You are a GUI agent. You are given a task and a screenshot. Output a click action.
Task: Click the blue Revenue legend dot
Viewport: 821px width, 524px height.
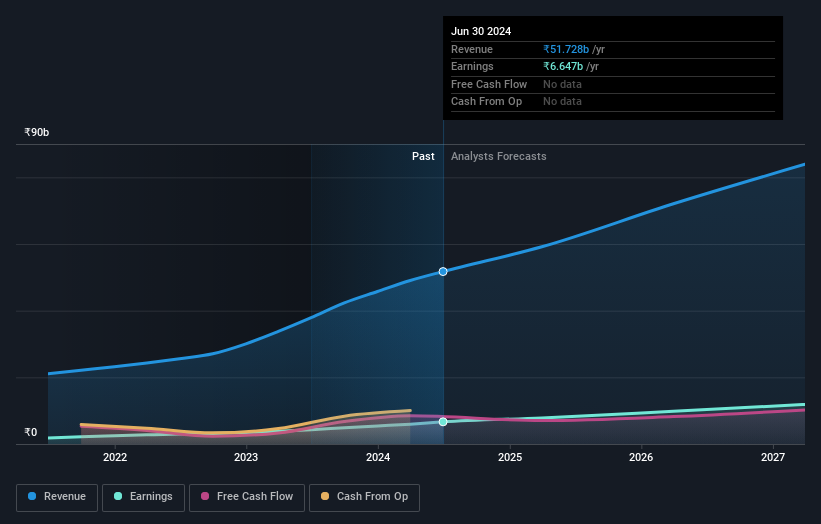point(32,496)
